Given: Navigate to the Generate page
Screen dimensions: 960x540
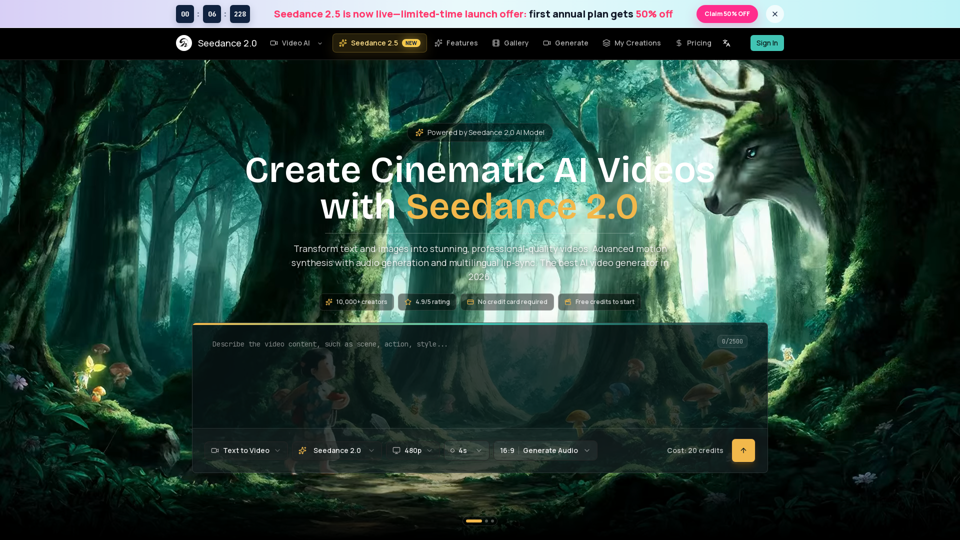Looking at the screenshot, I should (x=565, y=43).
